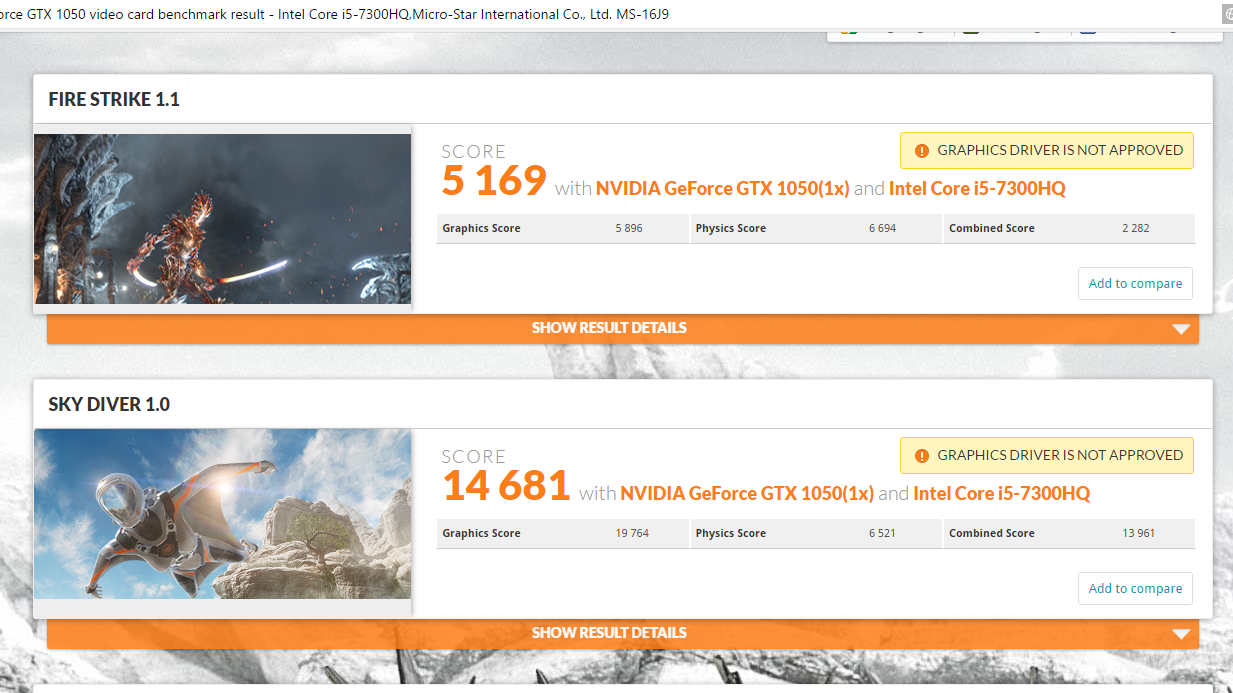Open NVIDIA GeForce GTX 1050 link in Fire Strike
Screen dimensions: 1233x693
pyautogui.click(x=723, y=189)
